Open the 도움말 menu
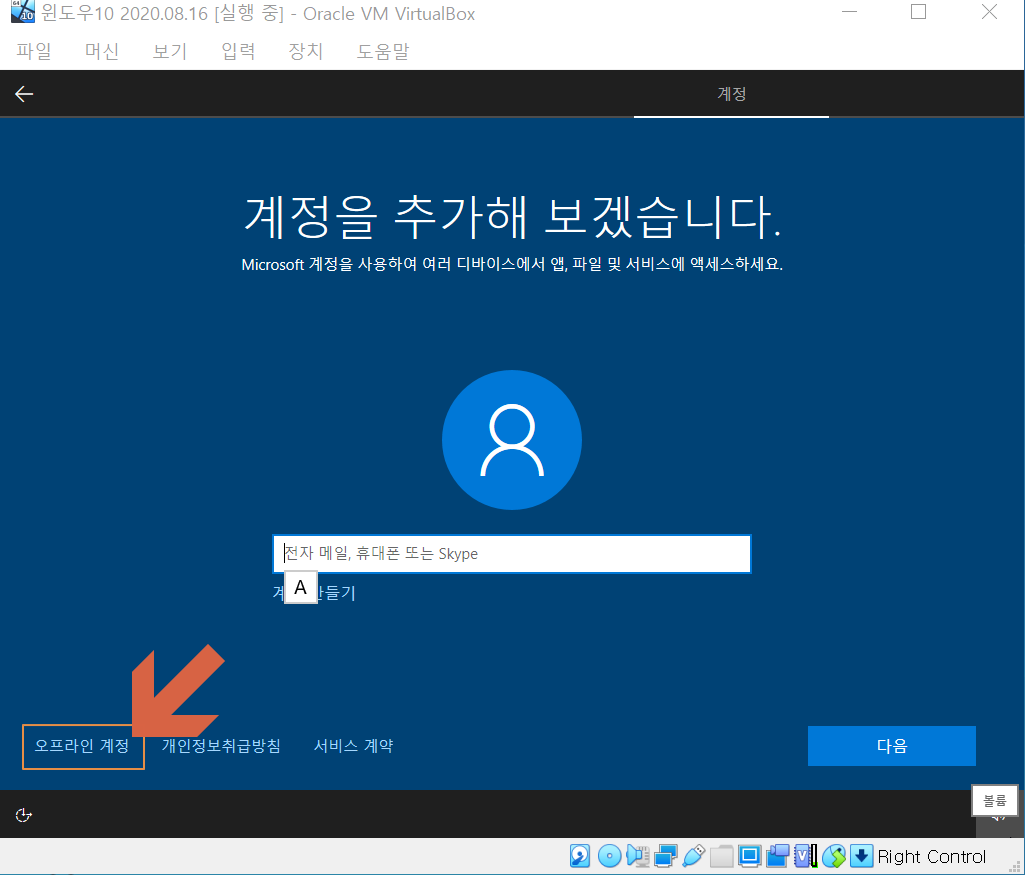 (383, 51)
